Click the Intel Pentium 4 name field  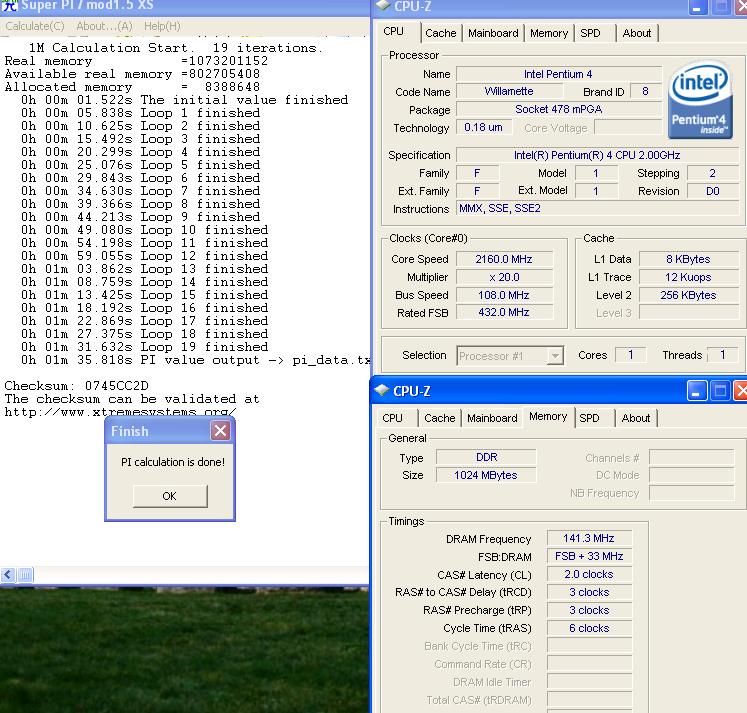coord(558,74)
